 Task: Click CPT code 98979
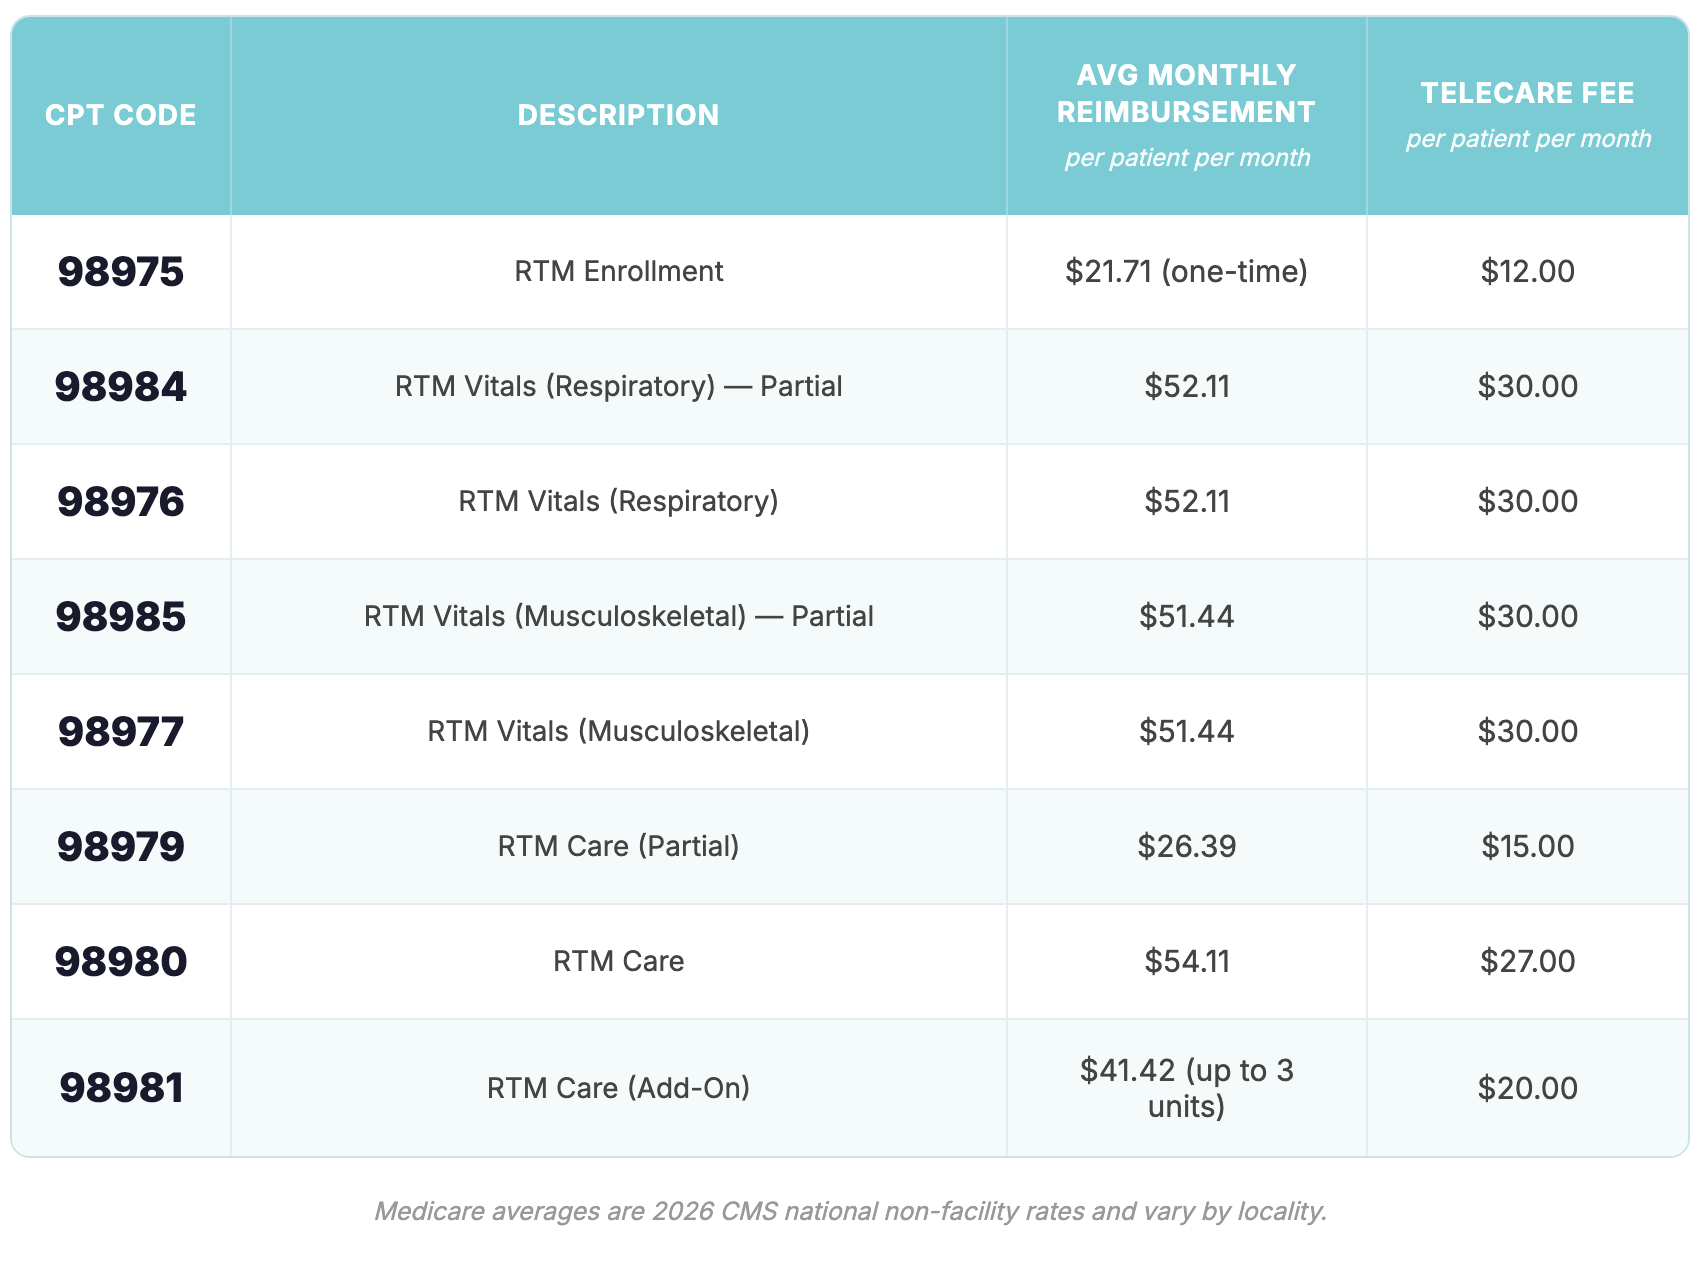121,847
